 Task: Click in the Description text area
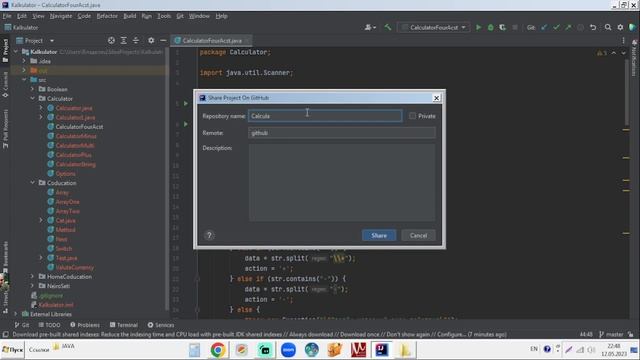(x=342, y=182)
